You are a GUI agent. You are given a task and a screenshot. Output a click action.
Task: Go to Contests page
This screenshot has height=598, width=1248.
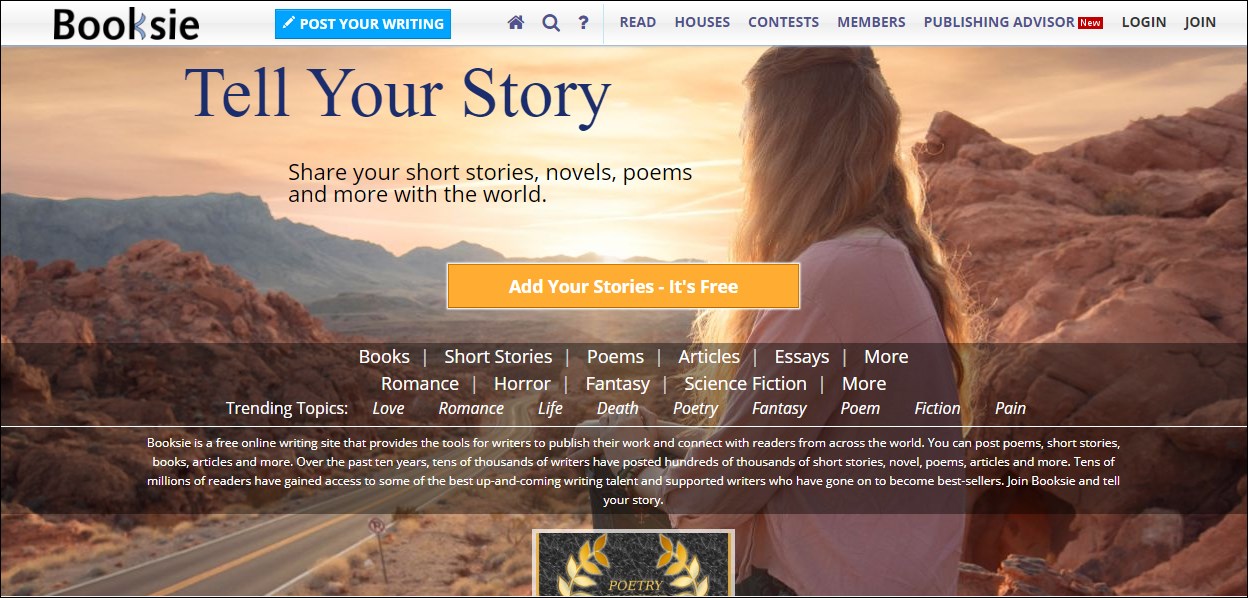click(x=783, y=22)
